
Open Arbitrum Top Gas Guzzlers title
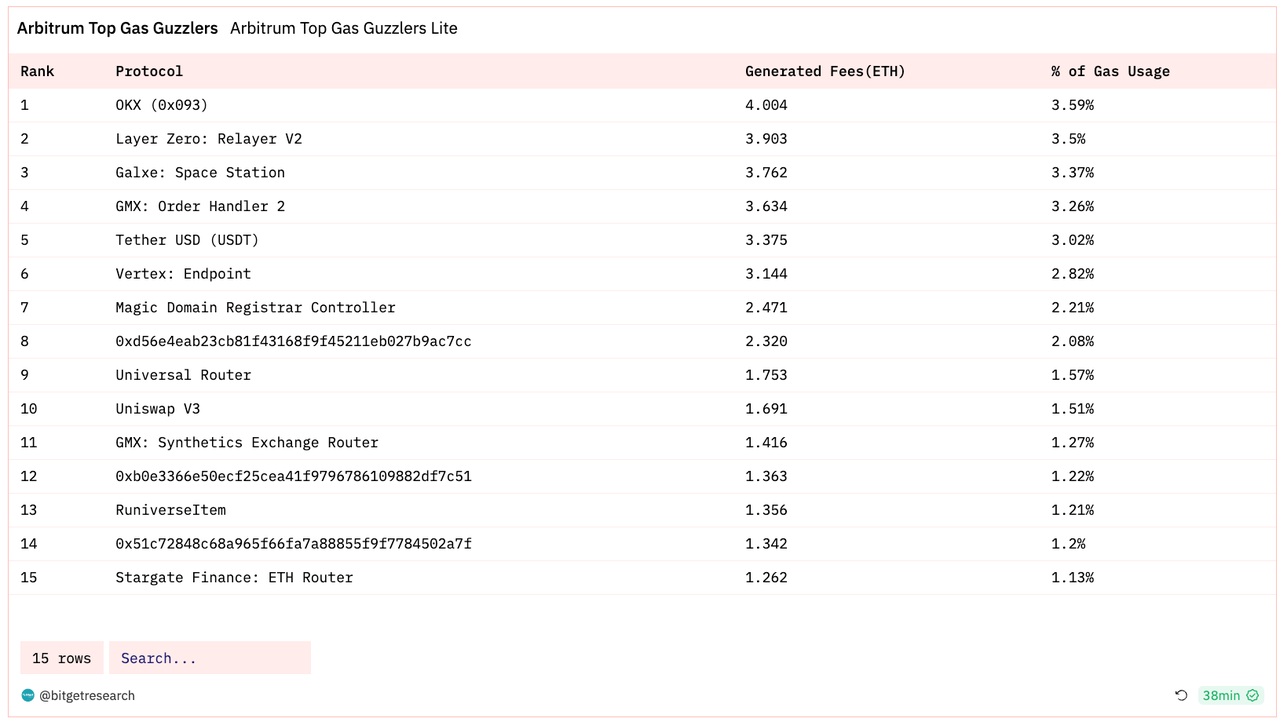point(117,28)
